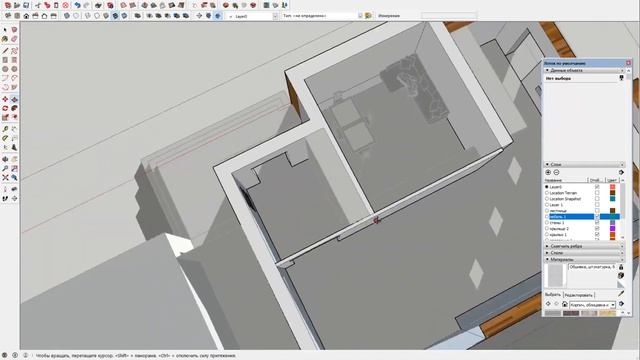
Task: Select the Rectangle drawing tool
Action: [x=5, y=60]
